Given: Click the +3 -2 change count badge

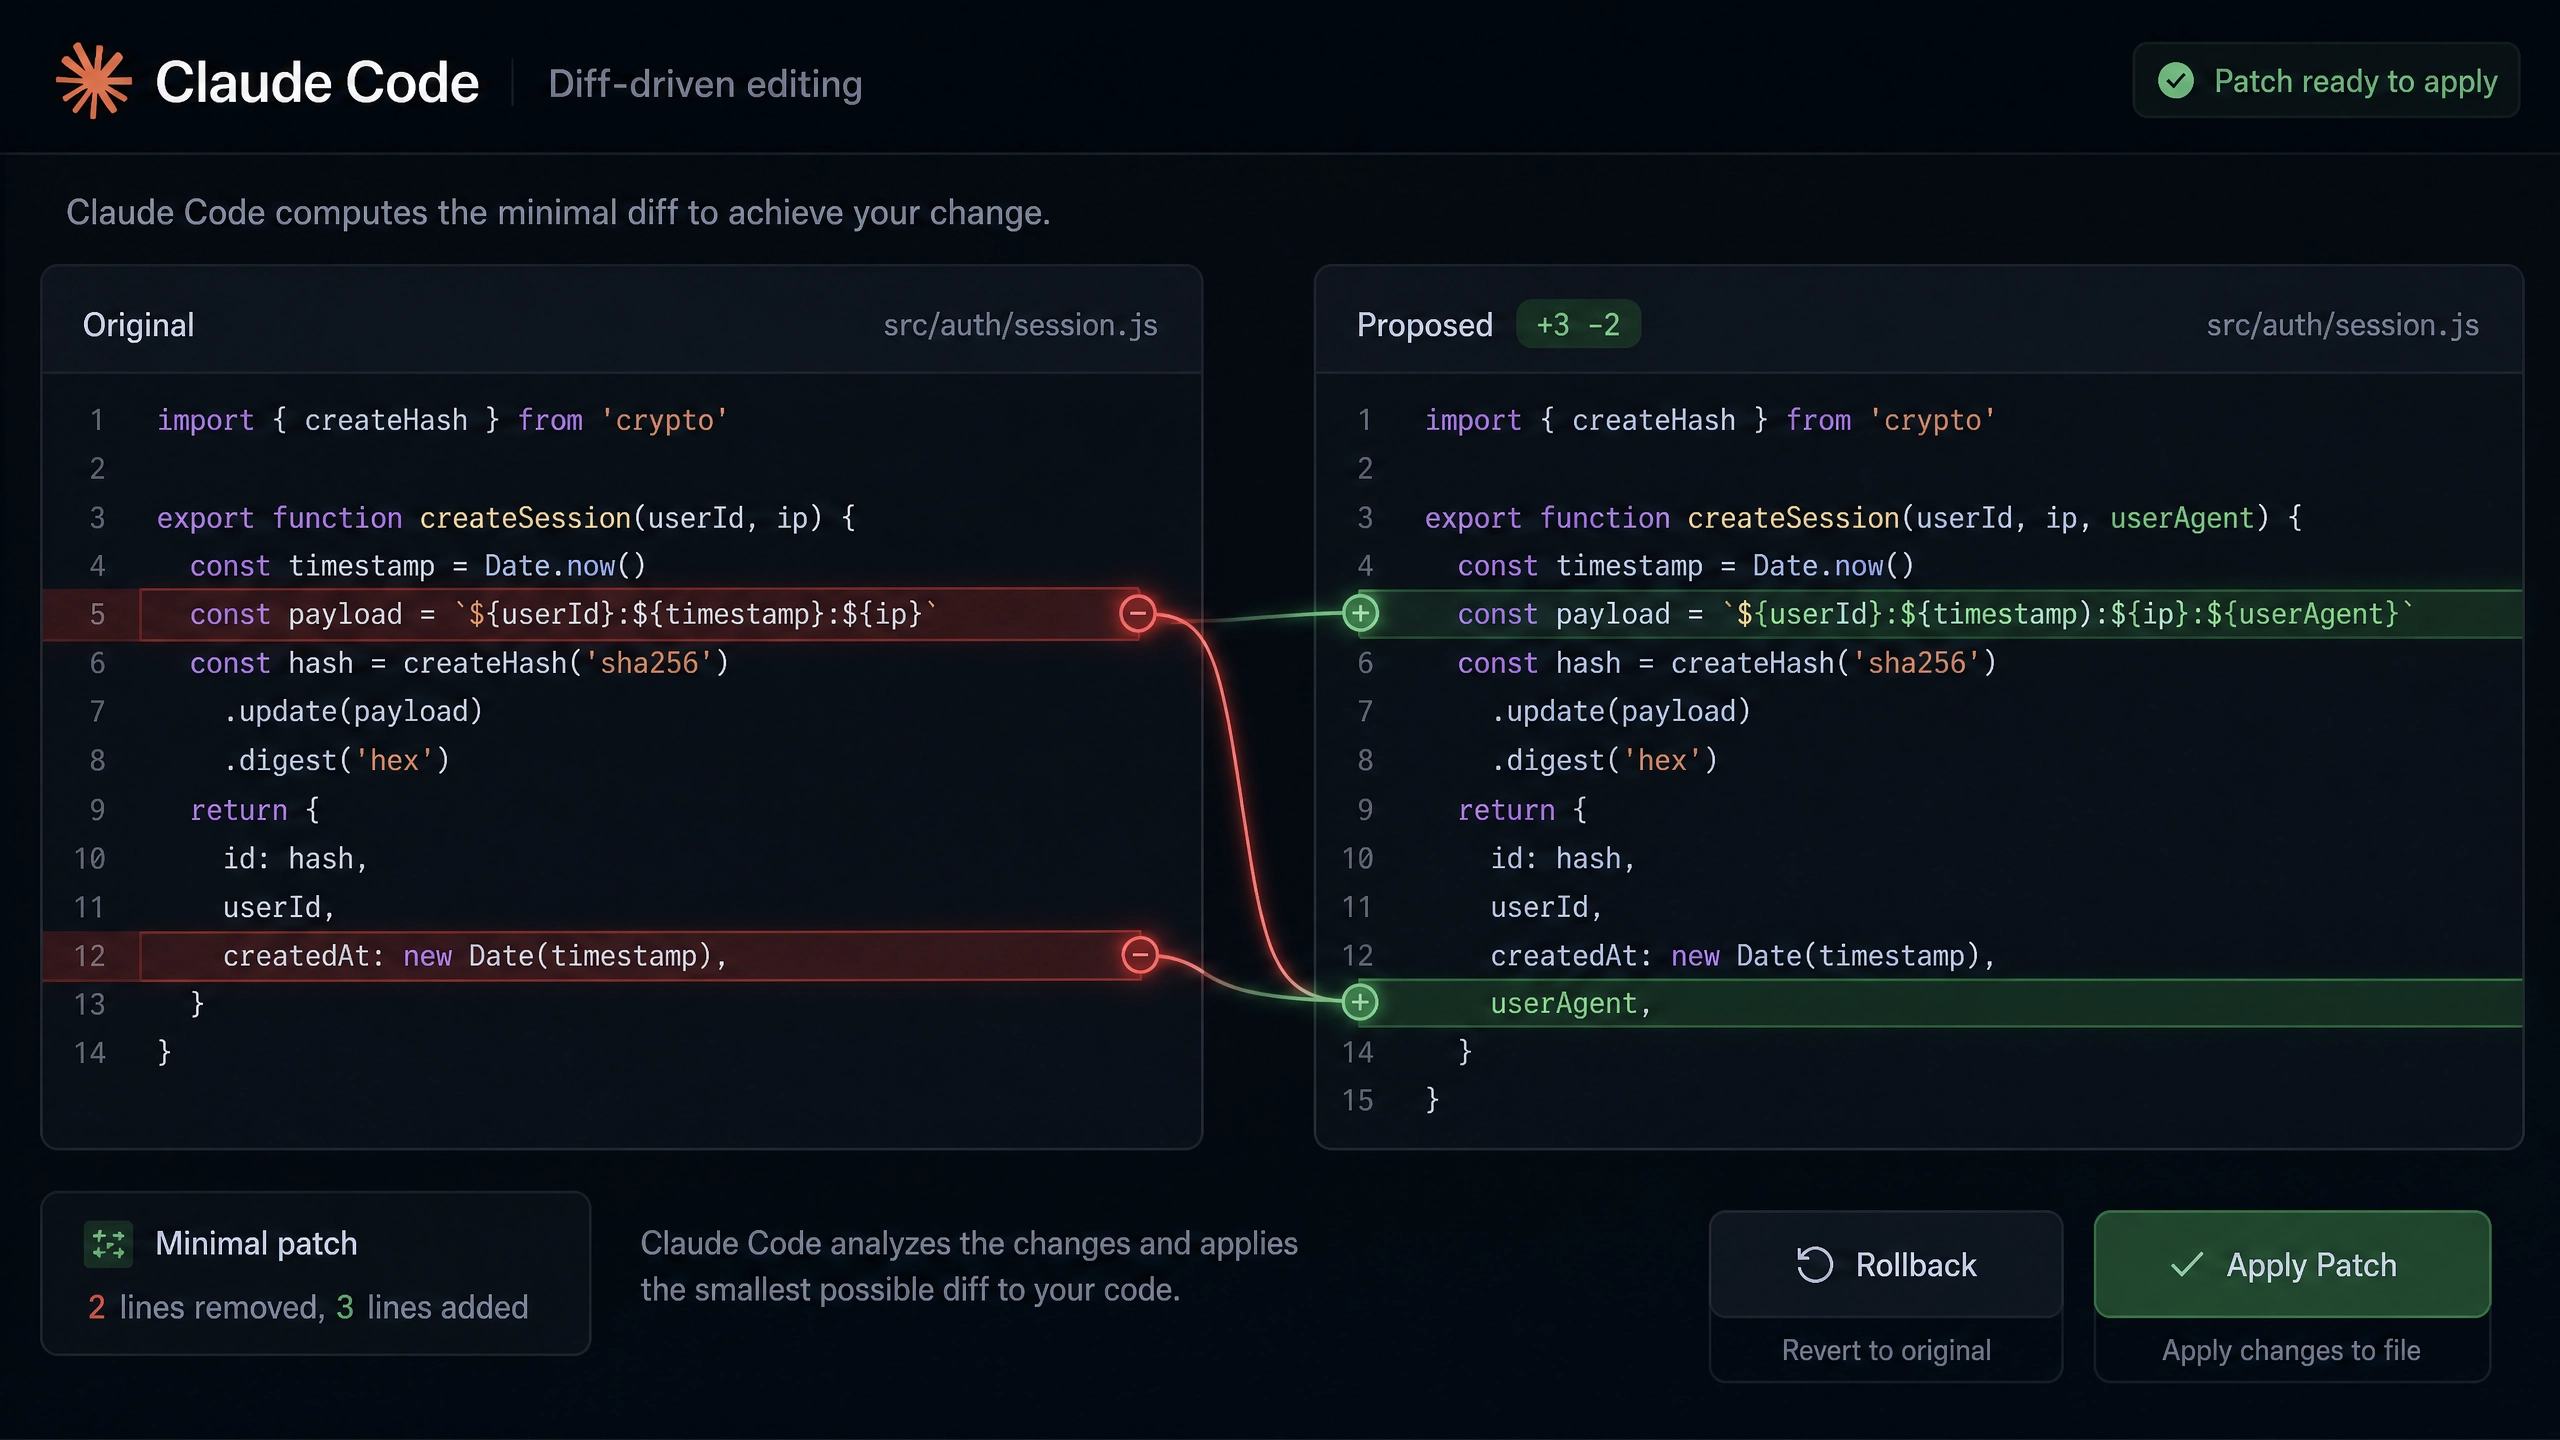Looking at the screenshot, I should tap(1578, 324).
